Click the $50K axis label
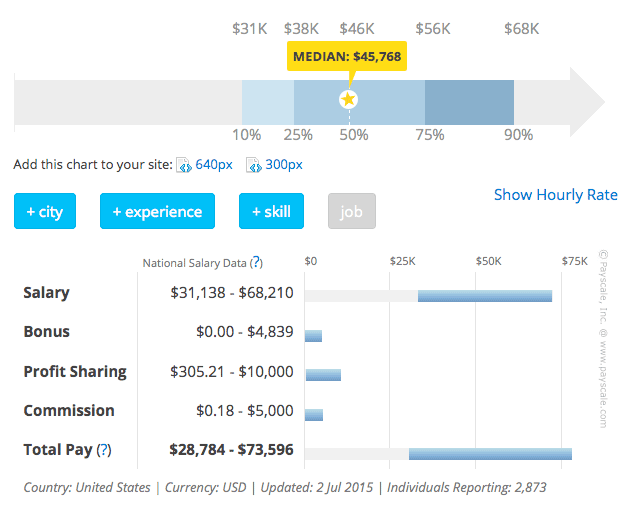The image size is (632, 522). point(489,261)
